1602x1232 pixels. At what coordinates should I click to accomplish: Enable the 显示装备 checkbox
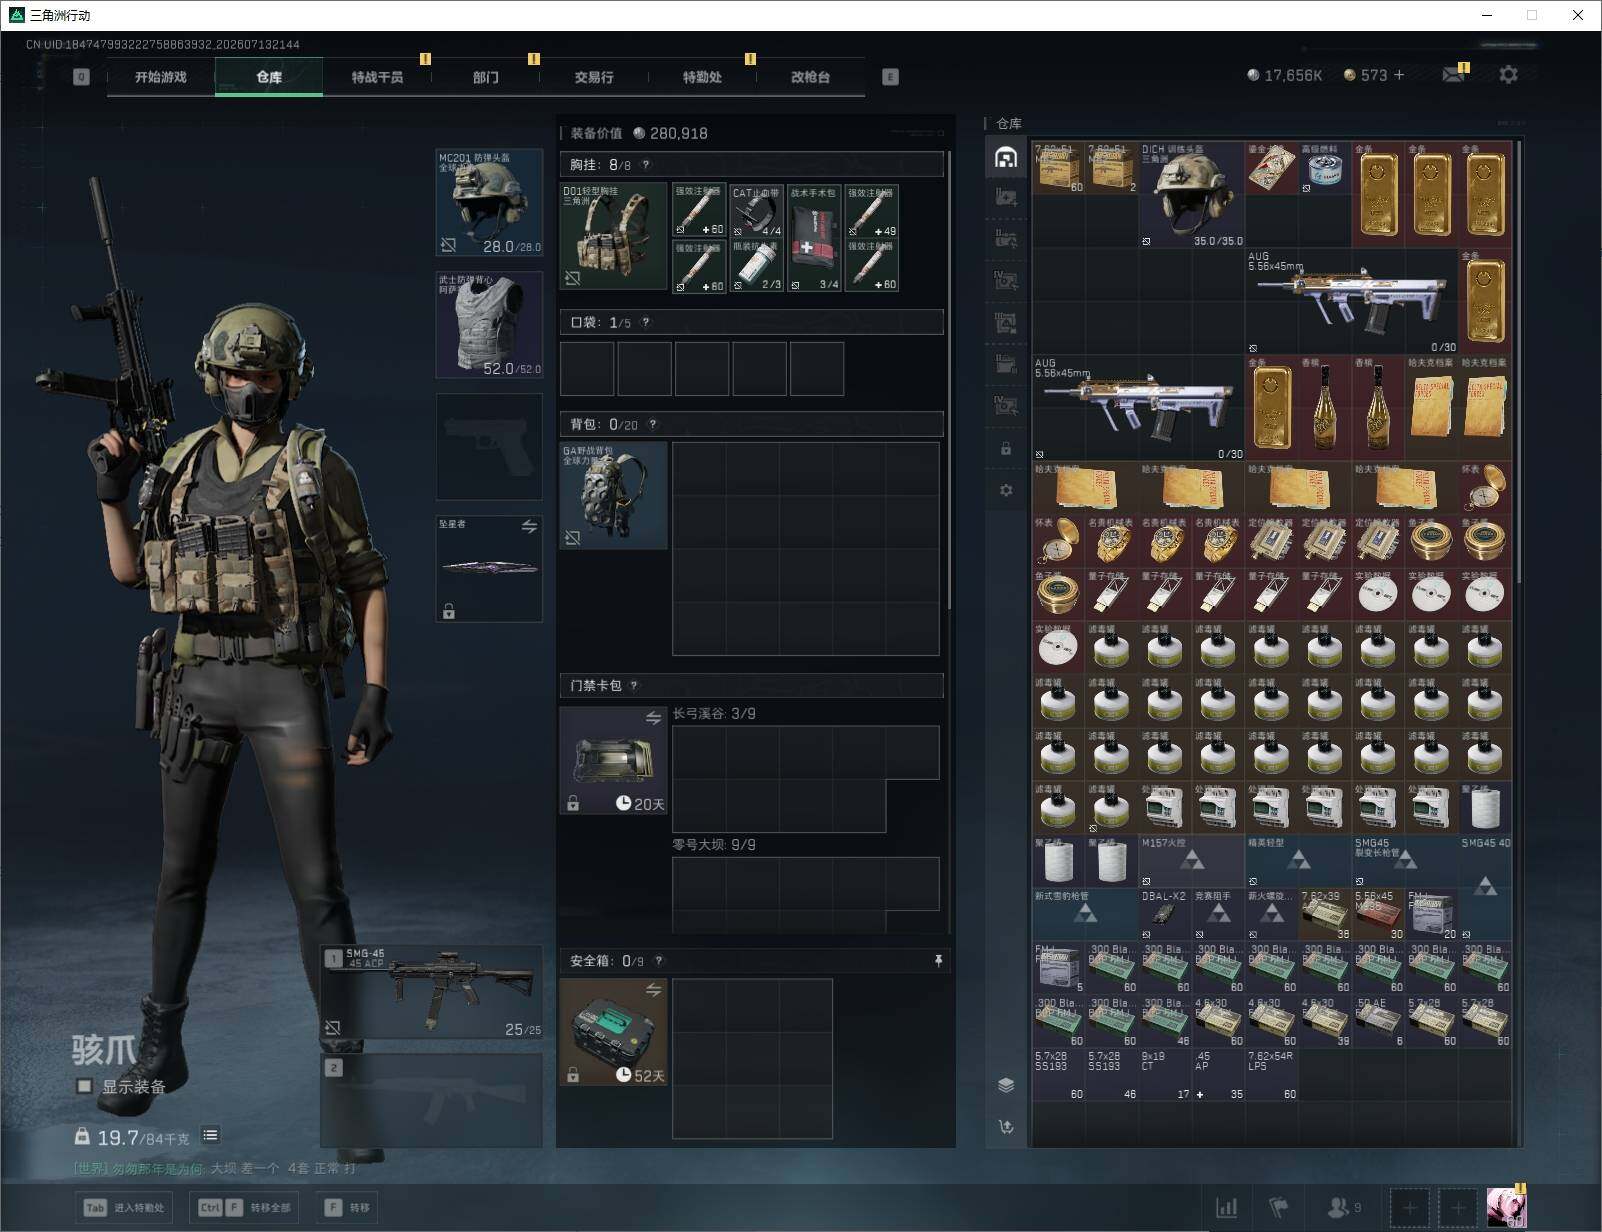point(85,1086)
